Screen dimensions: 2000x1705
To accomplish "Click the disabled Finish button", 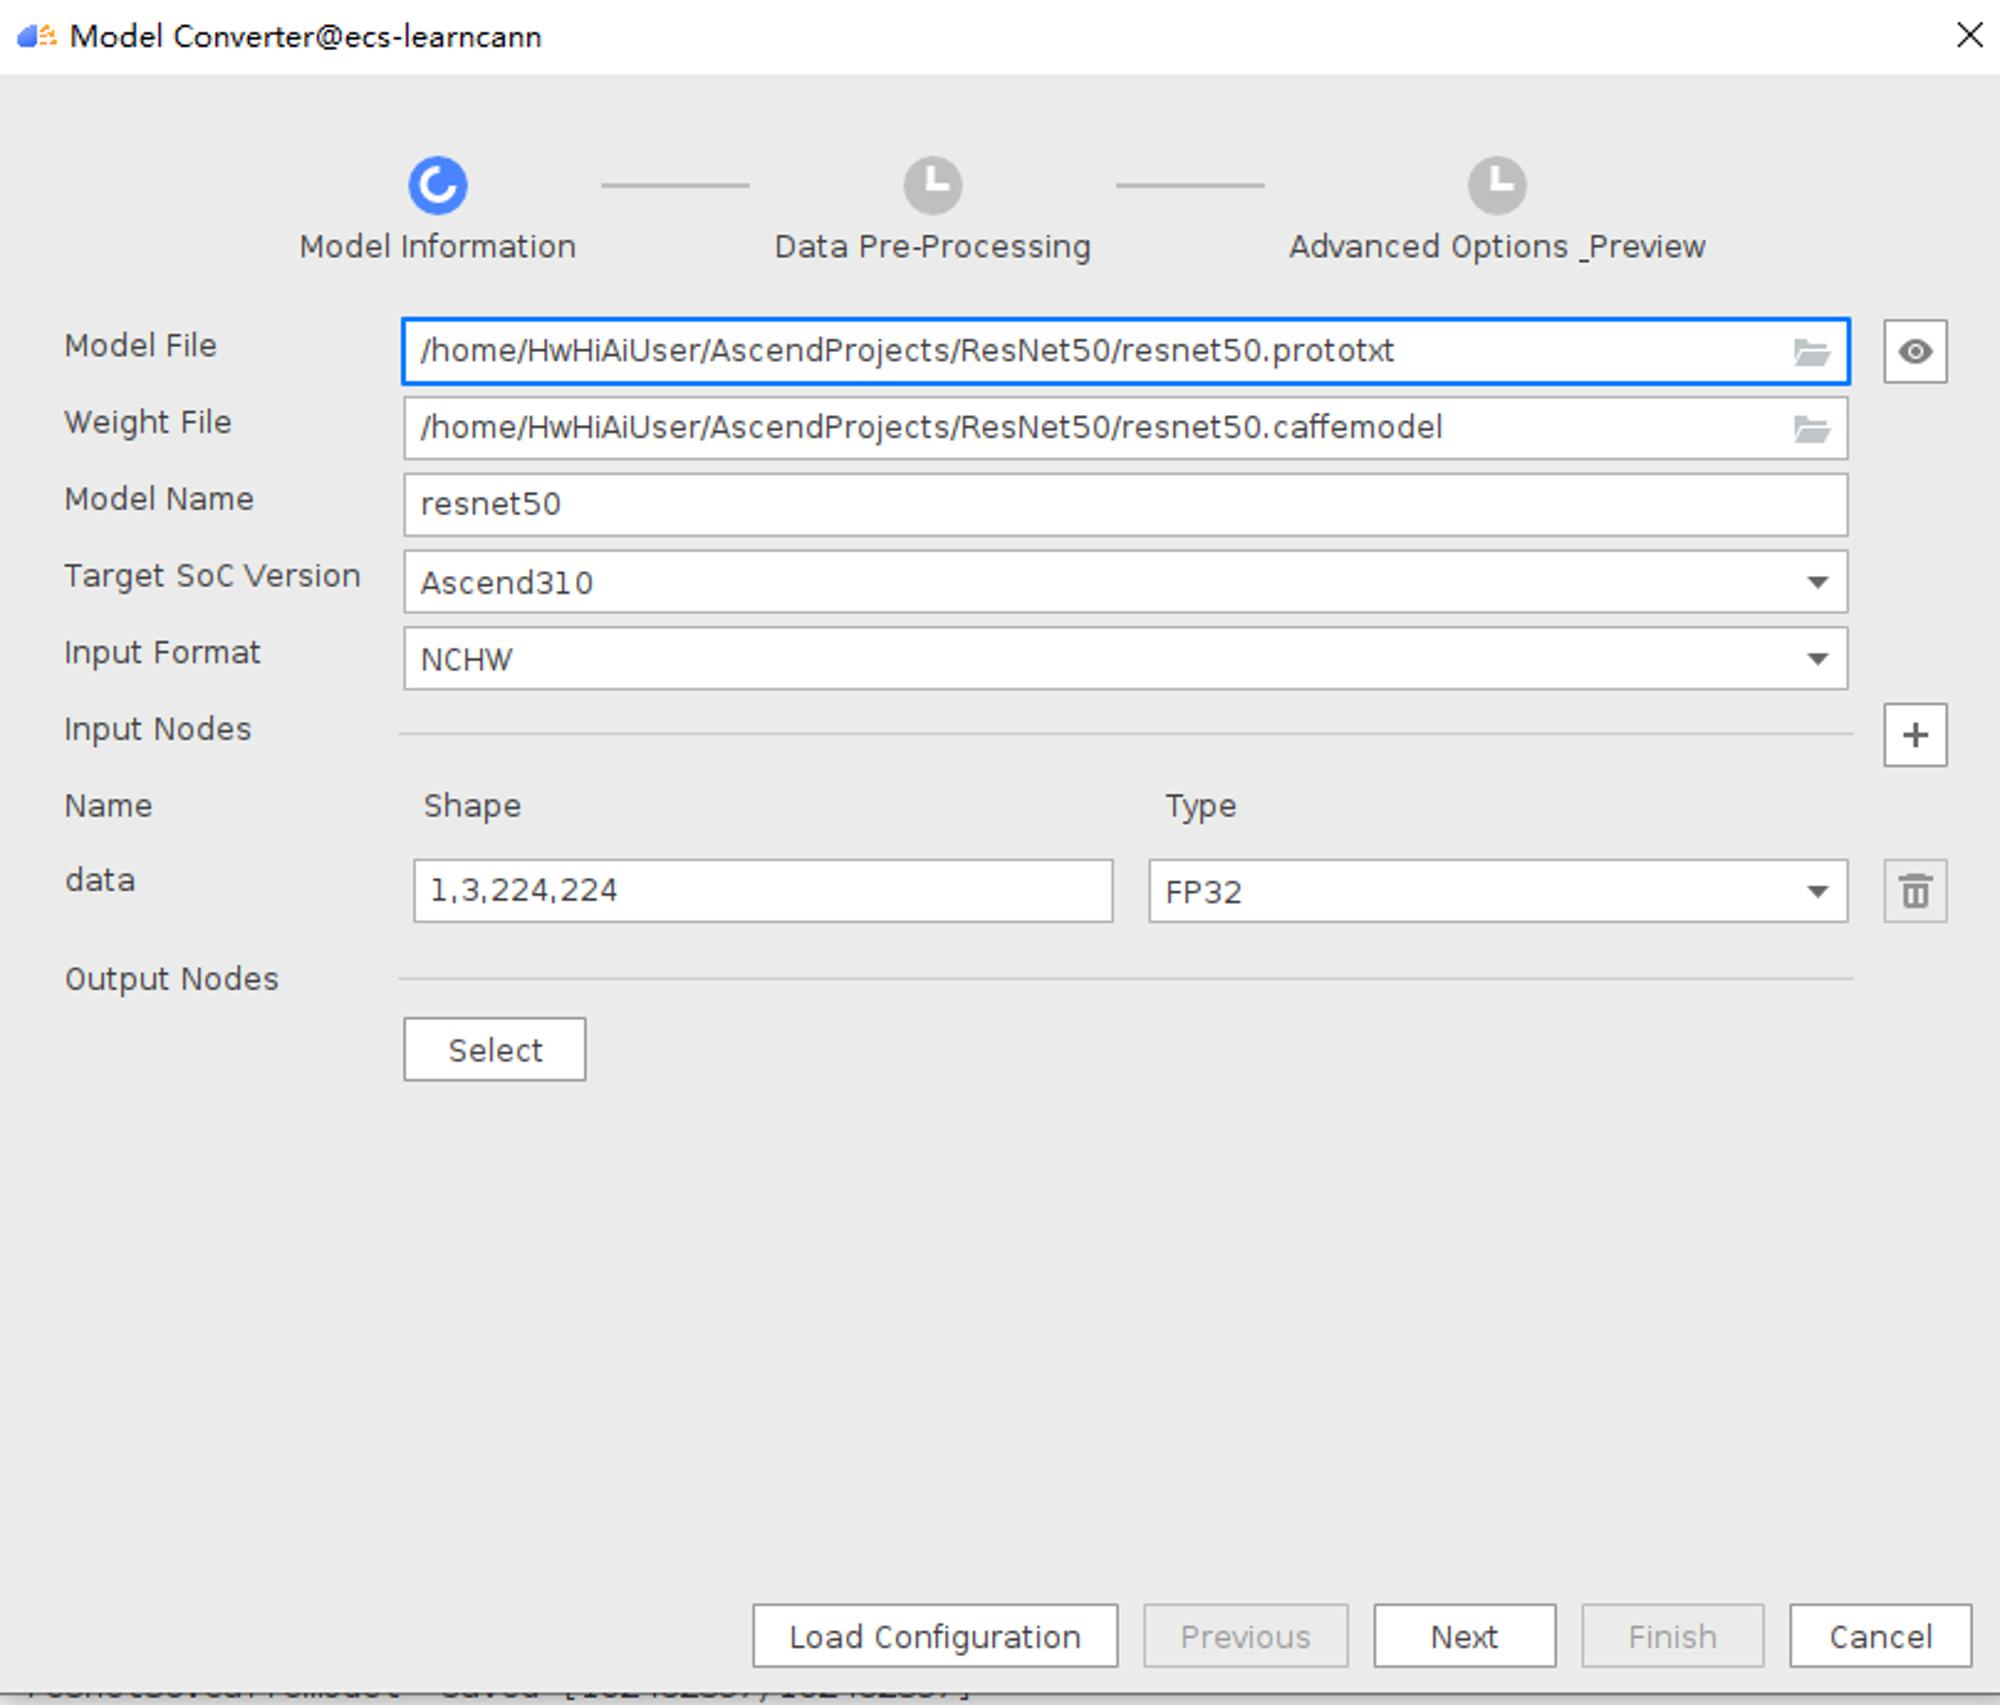I will pos(1672,1636).
